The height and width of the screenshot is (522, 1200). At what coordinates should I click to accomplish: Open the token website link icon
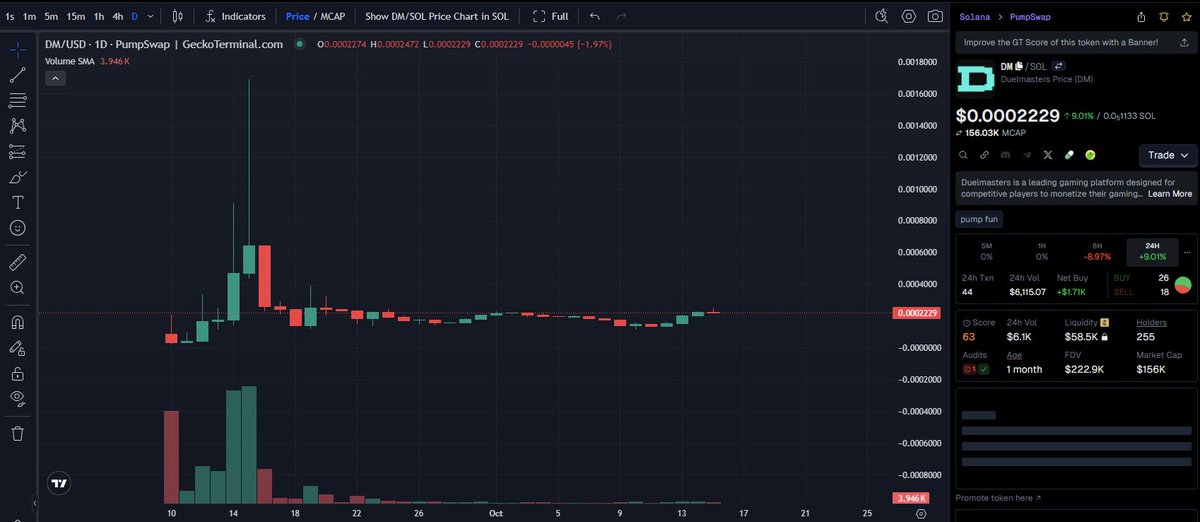pos(985,155)
